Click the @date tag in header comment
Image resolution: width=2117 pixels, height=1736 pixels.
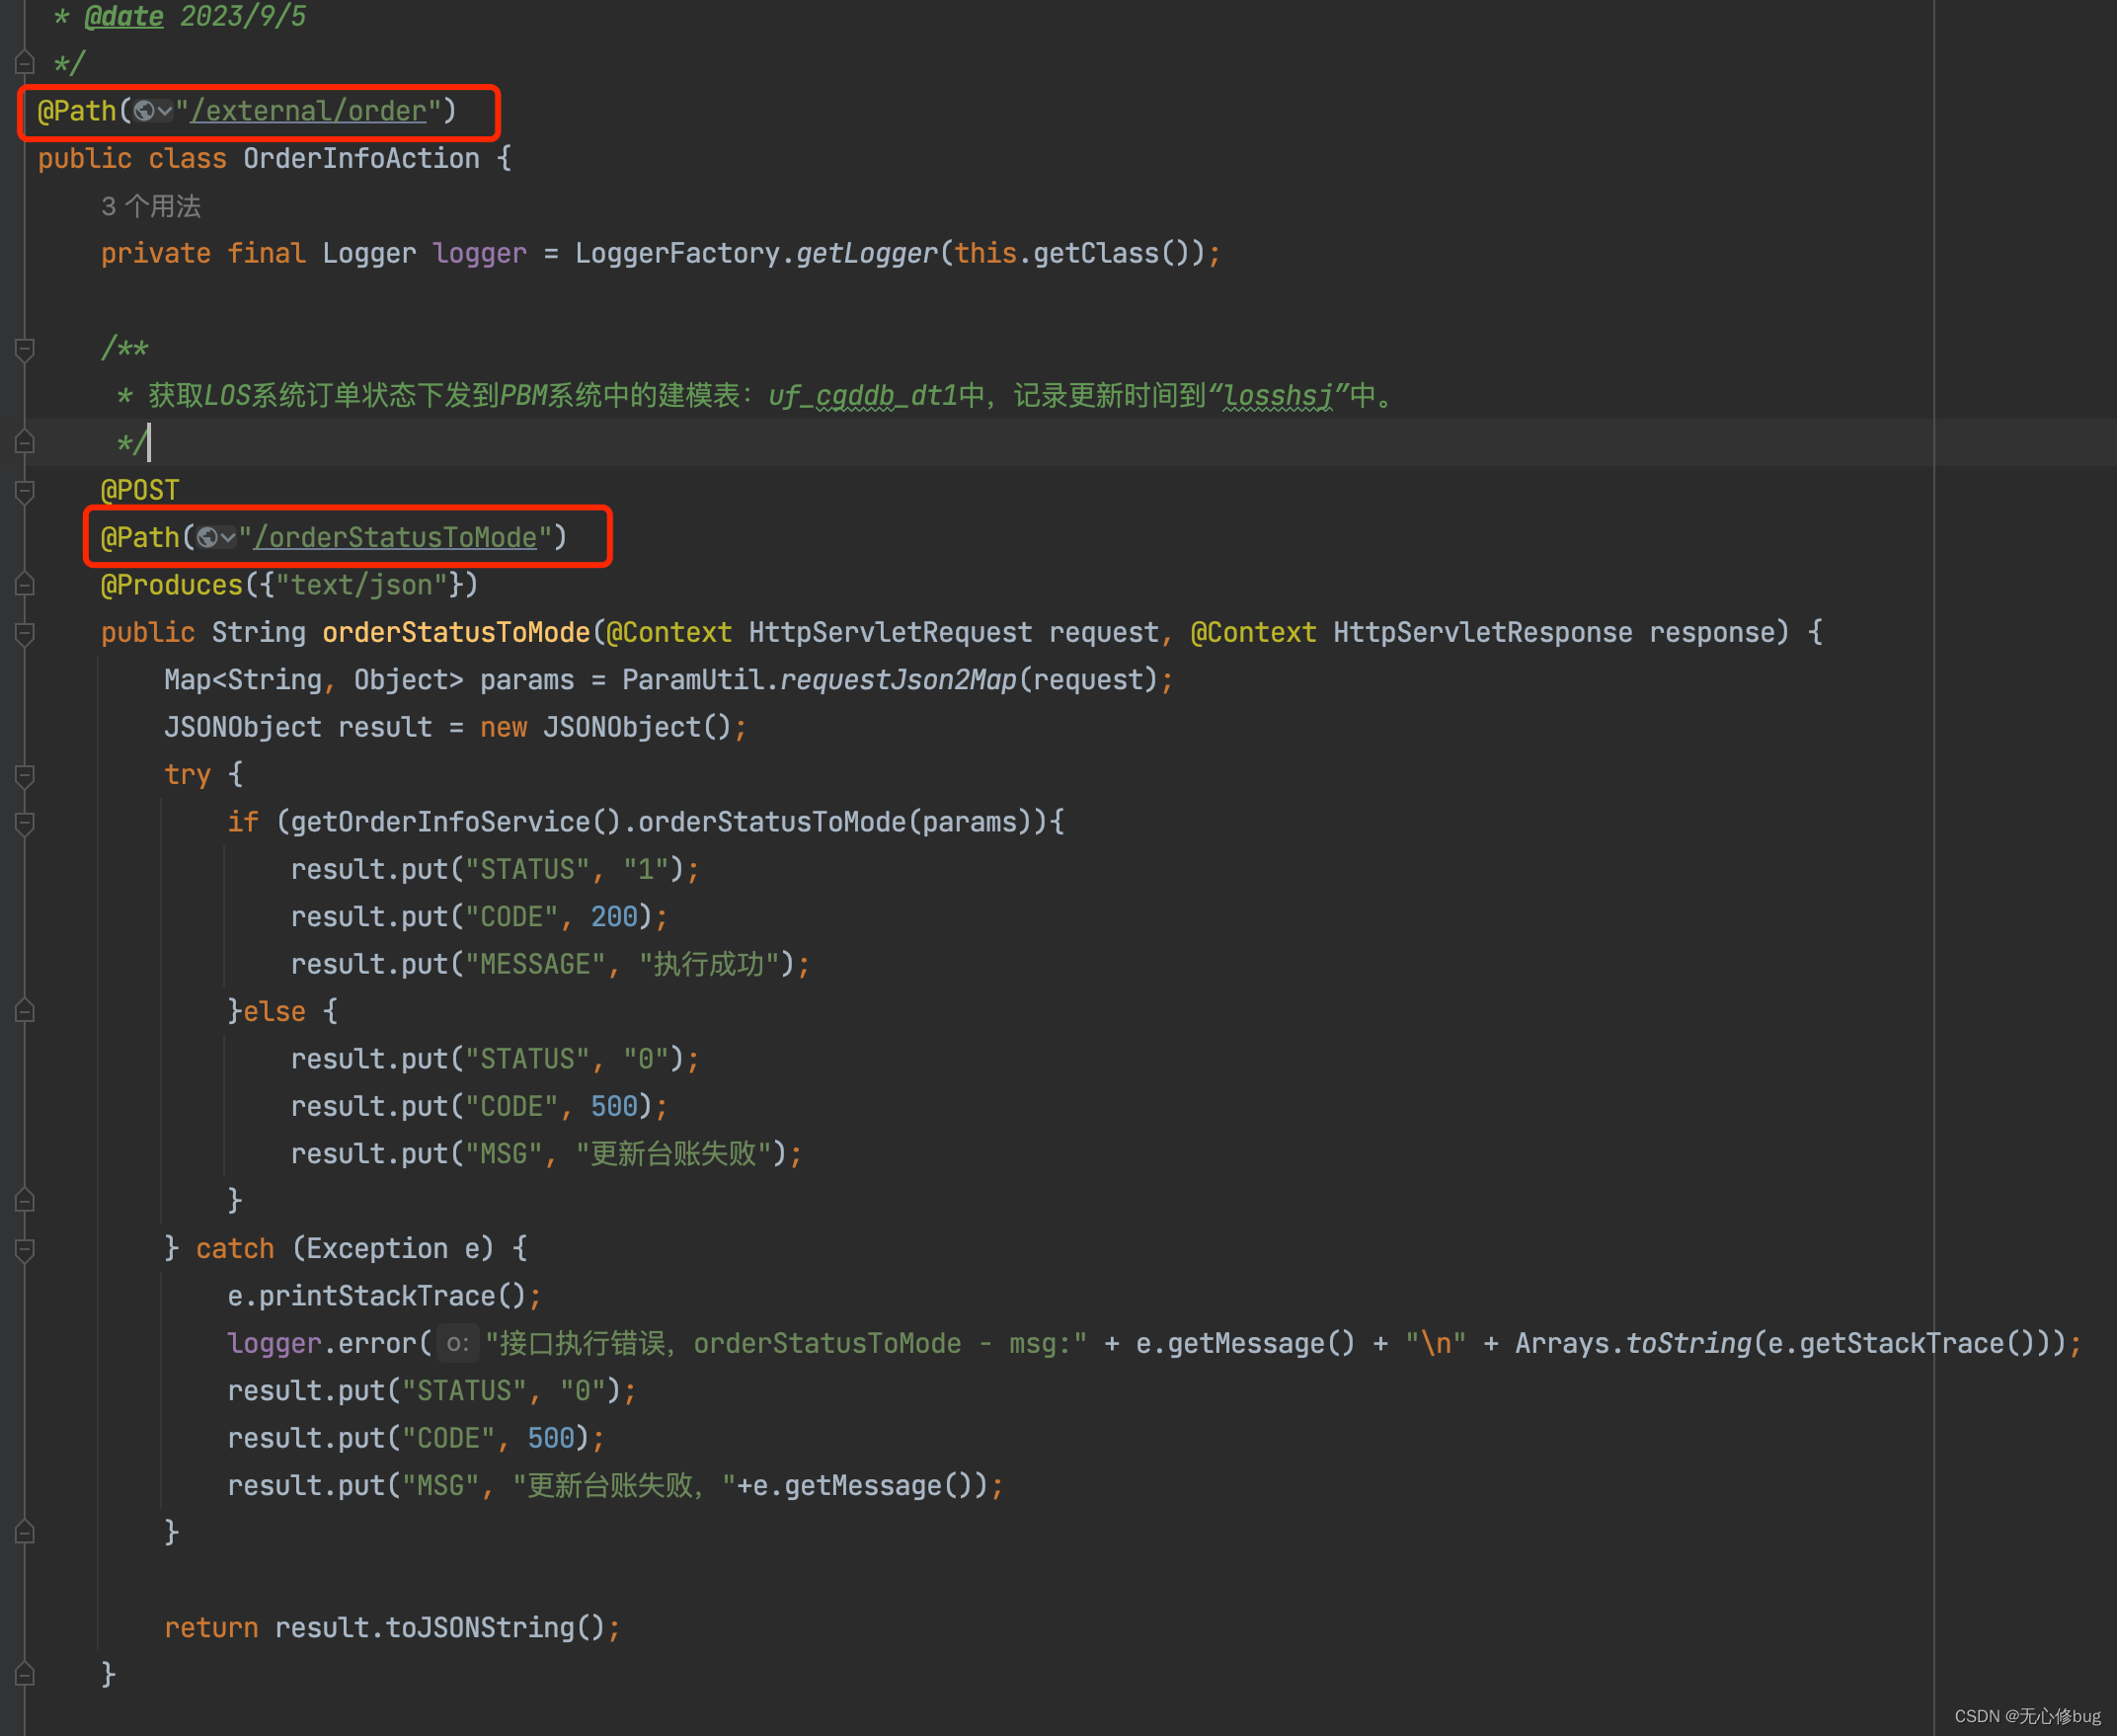[x=124, y=17]
